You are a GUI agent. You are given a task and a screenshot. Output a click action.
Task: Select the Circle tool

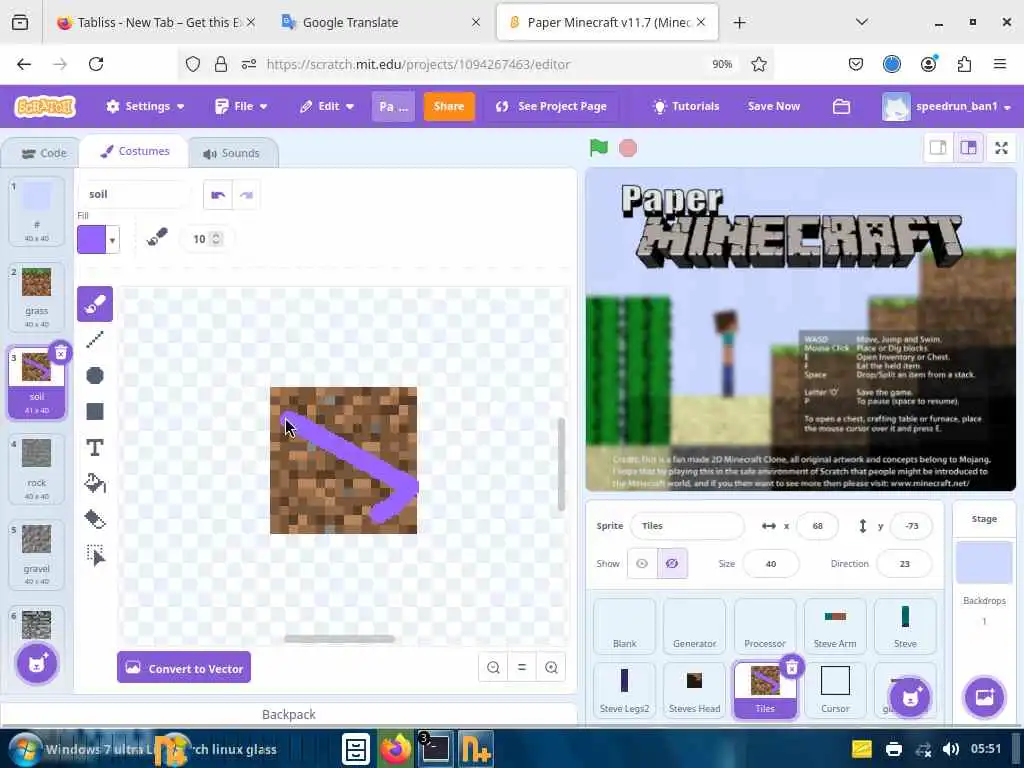[95, 376]
